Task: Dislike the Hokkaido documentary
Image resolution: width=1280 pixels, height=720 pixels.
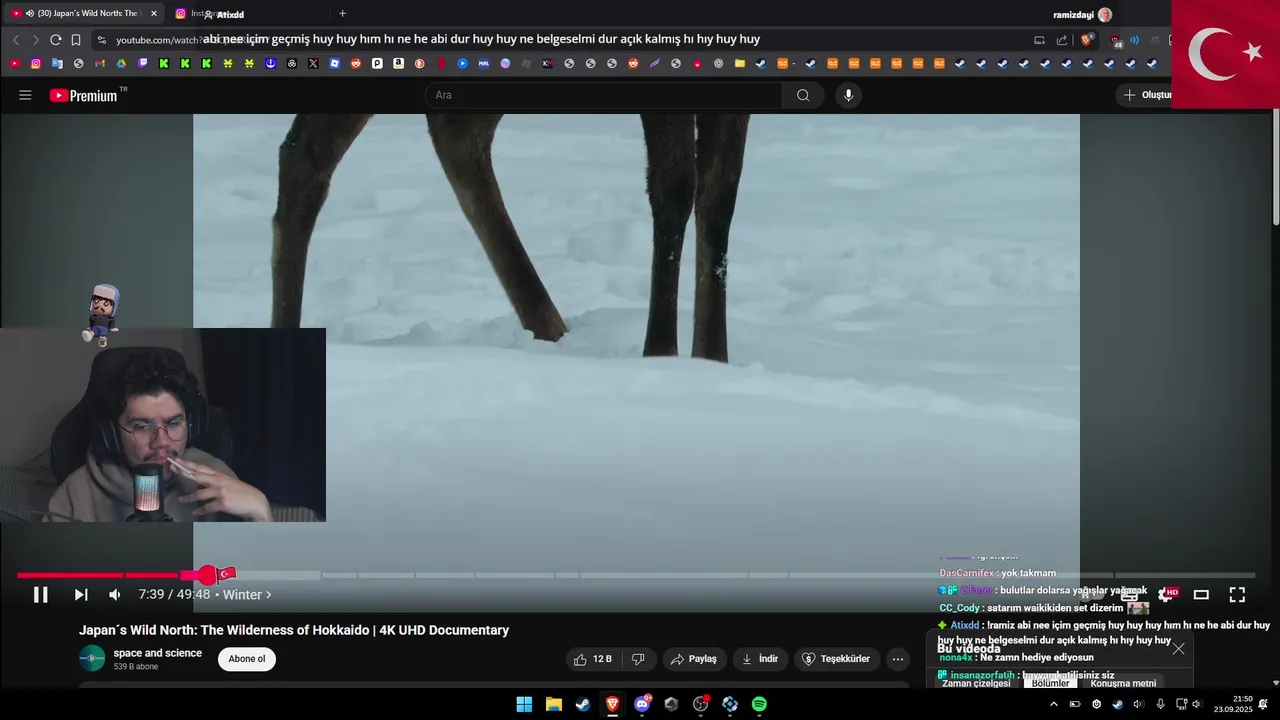Action: pyautogui.click(x=638, y=659)
